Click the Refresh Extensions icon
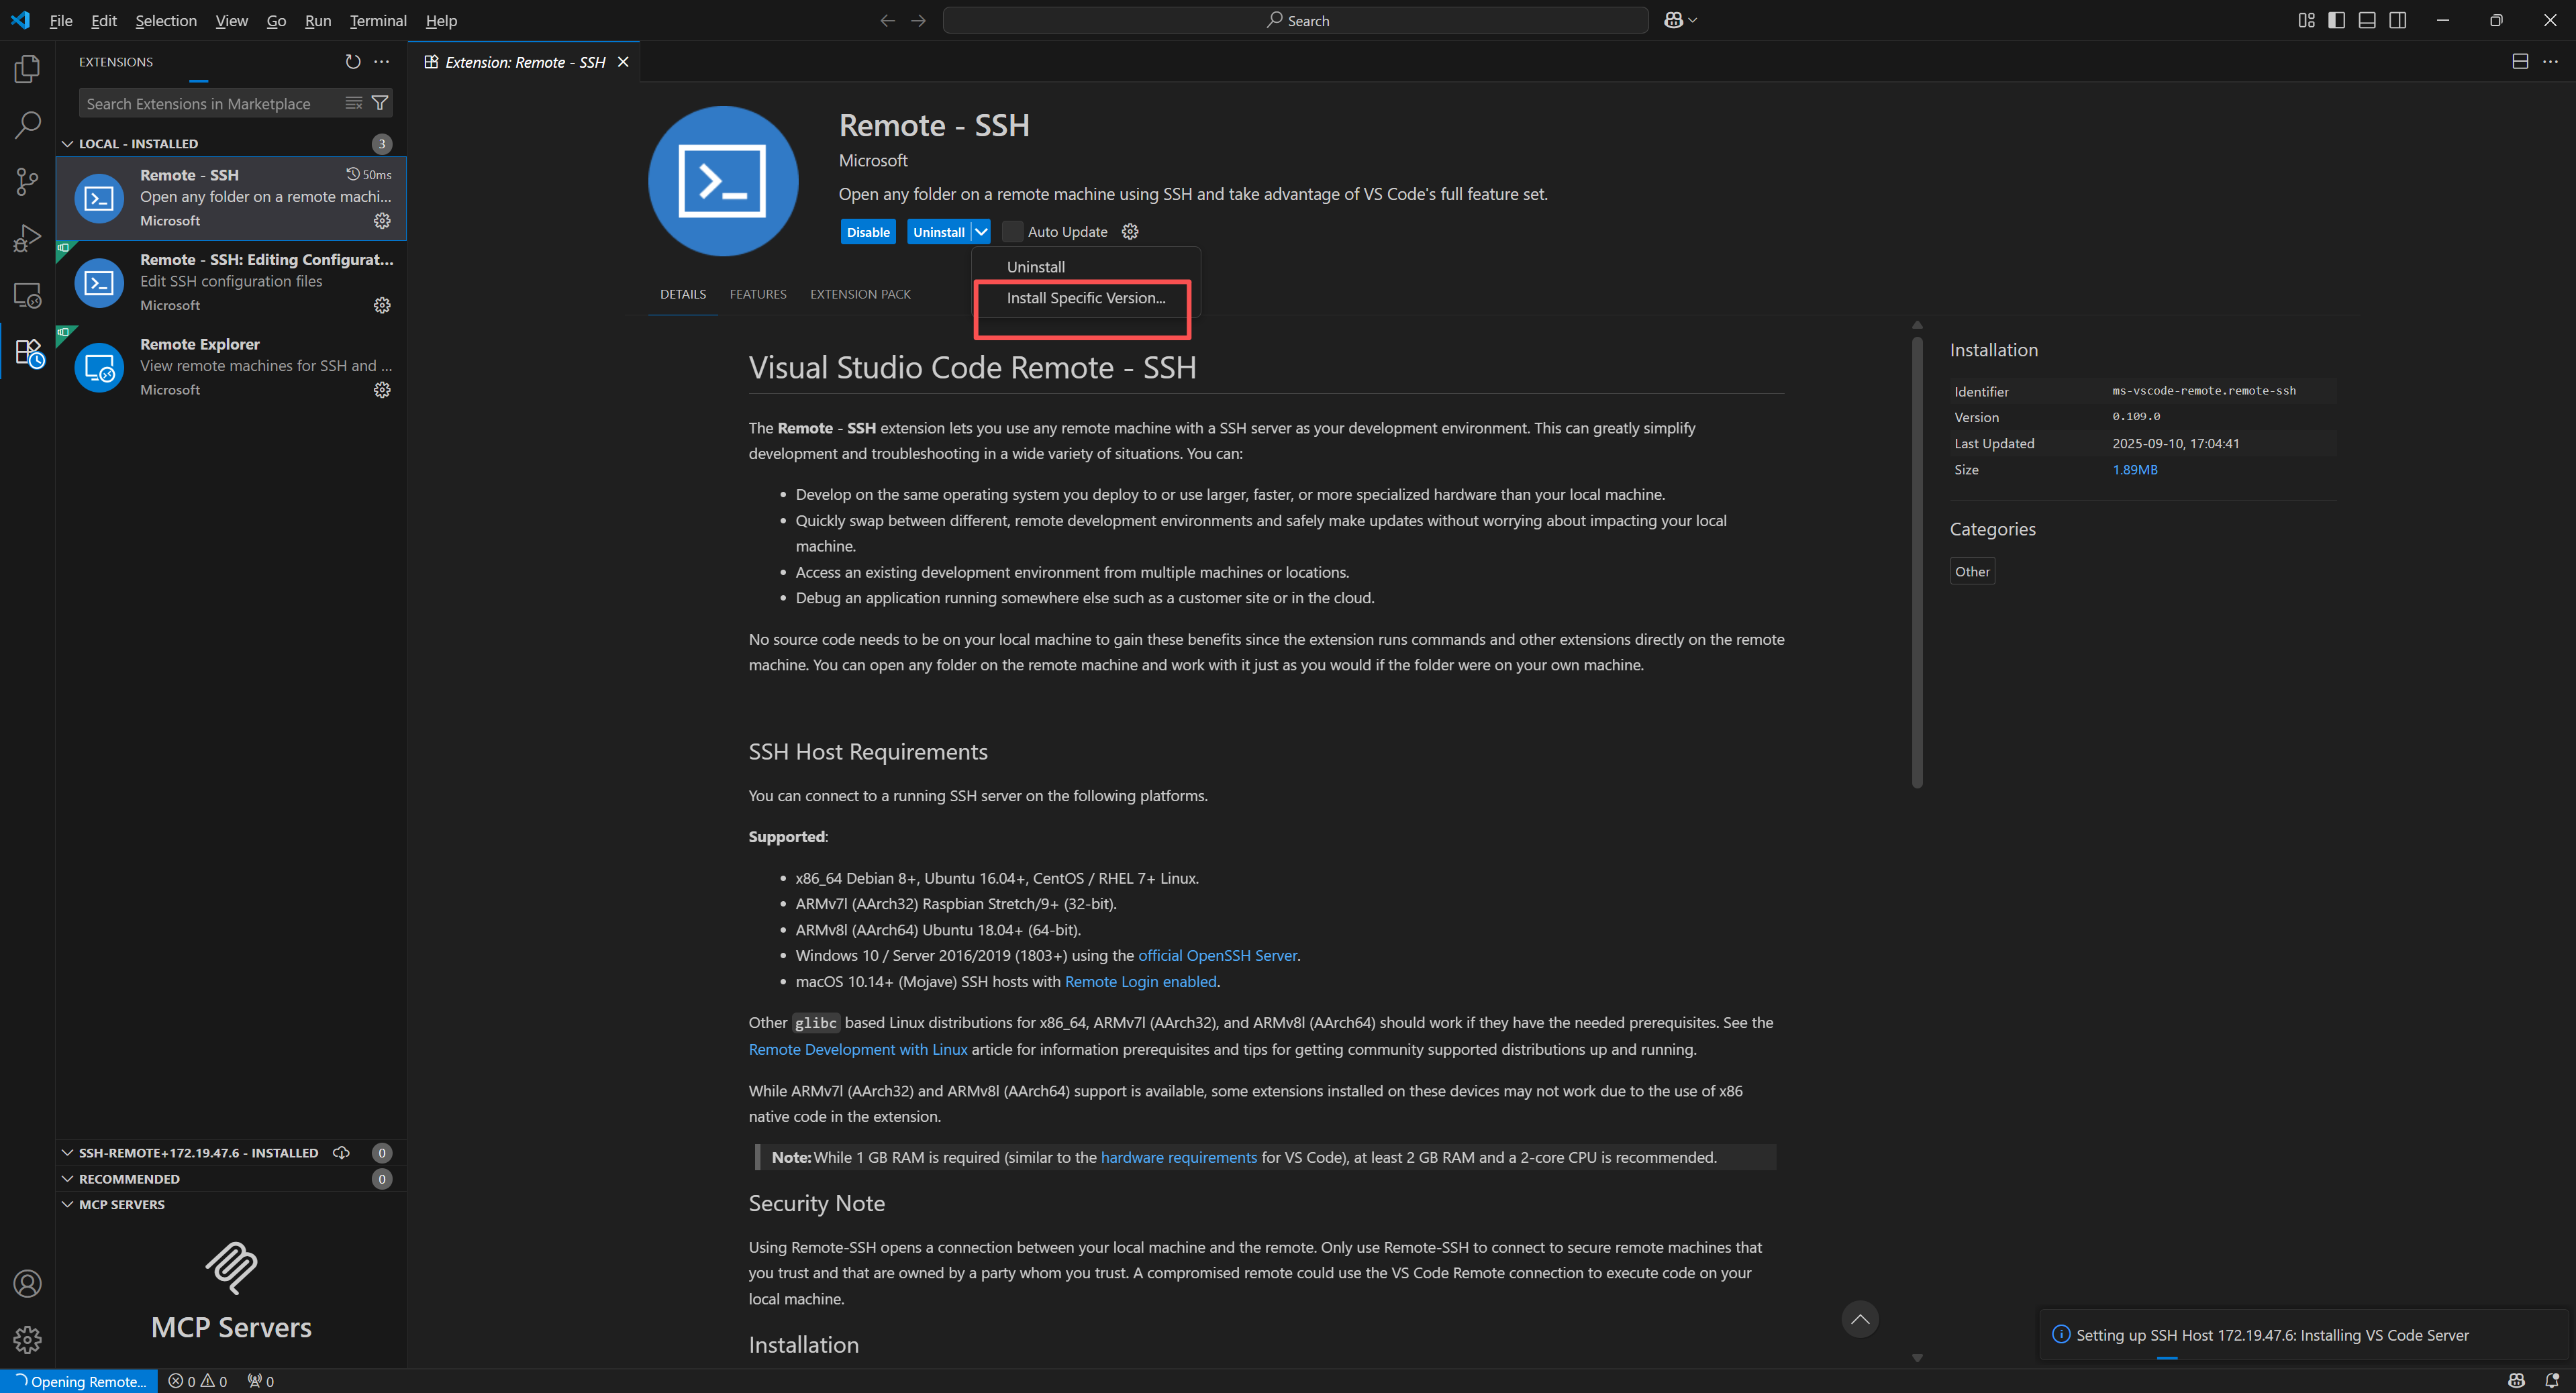The height and width of the screenshot is (1393, 2576). pyautogui.click(x=353, y=61)
